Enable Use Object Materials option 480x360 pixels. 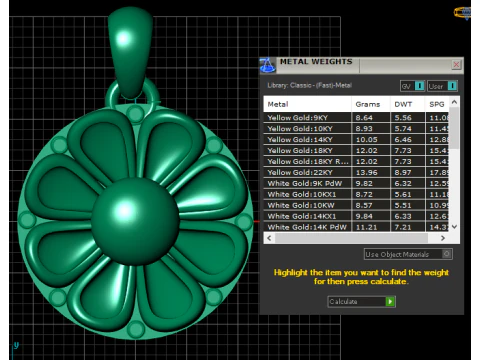pyautogui.click(x=408, y=254)
